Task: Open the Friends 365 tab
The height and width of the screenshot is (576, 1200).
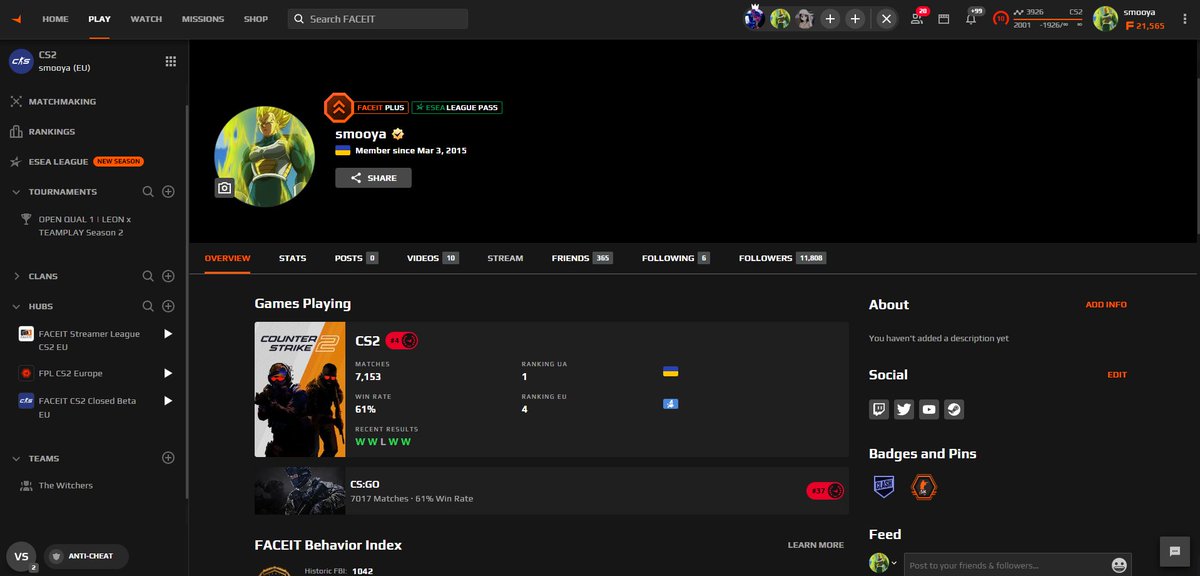Action: coord(582,258)
